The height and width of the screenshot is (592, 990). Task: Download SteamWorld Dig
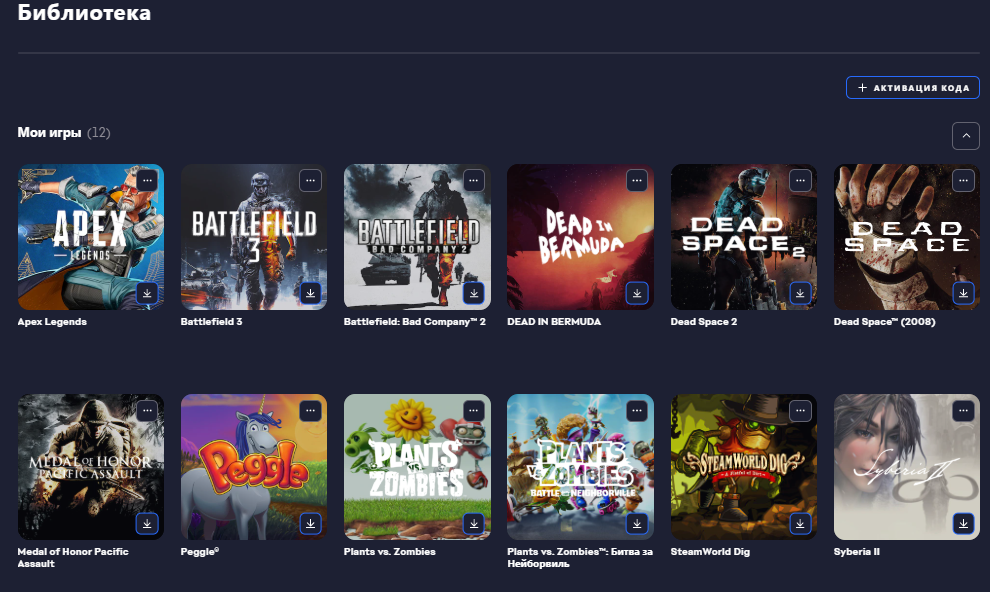(x=800, y=524)
